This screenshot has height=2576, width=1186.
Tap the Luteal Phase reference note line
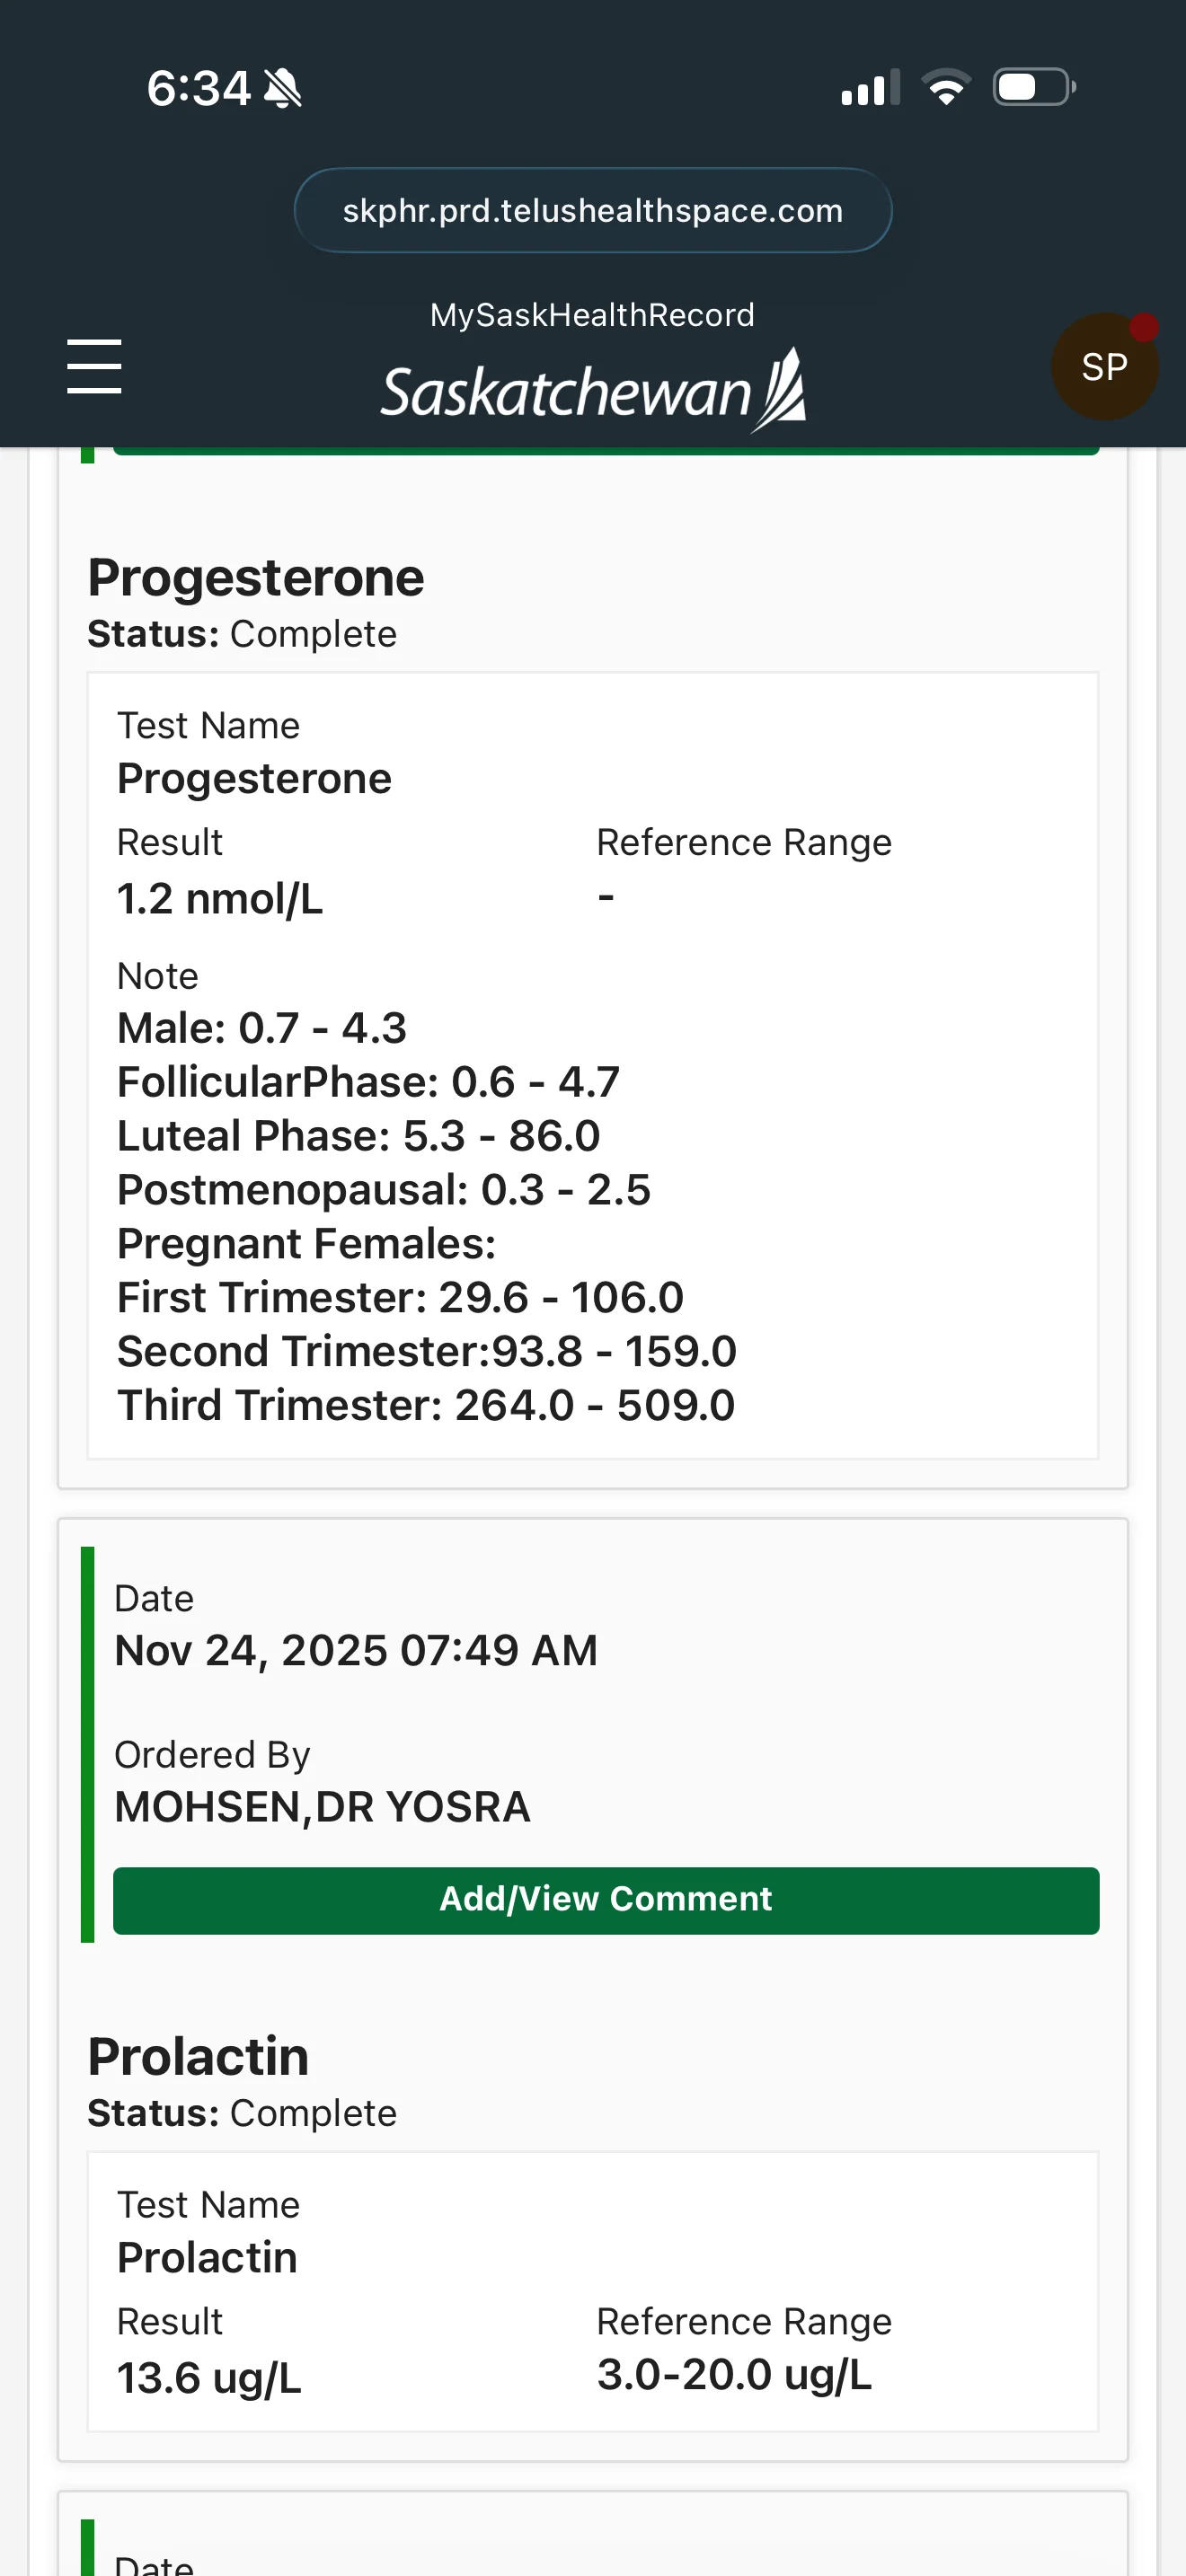pyautogui.click(x=358, y=1136)
